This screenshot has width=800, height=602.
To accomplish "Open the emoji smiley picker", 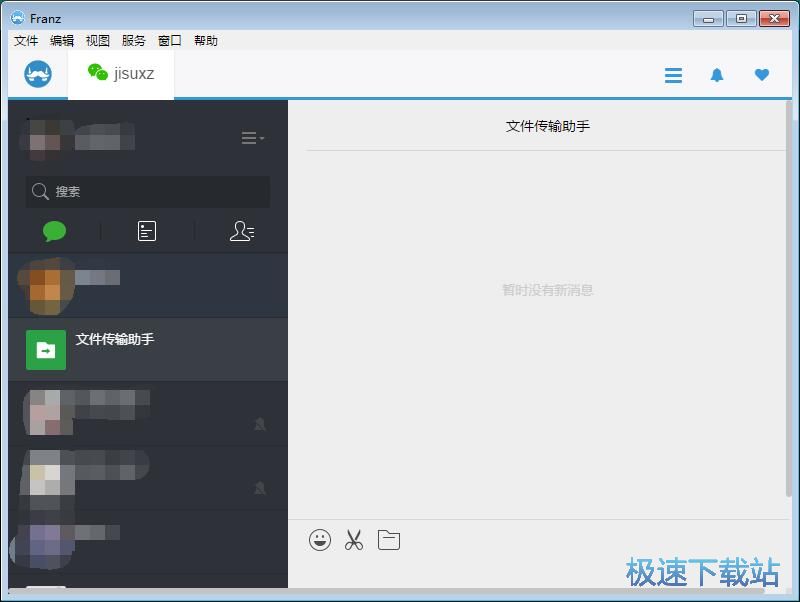I will point(320,540).
